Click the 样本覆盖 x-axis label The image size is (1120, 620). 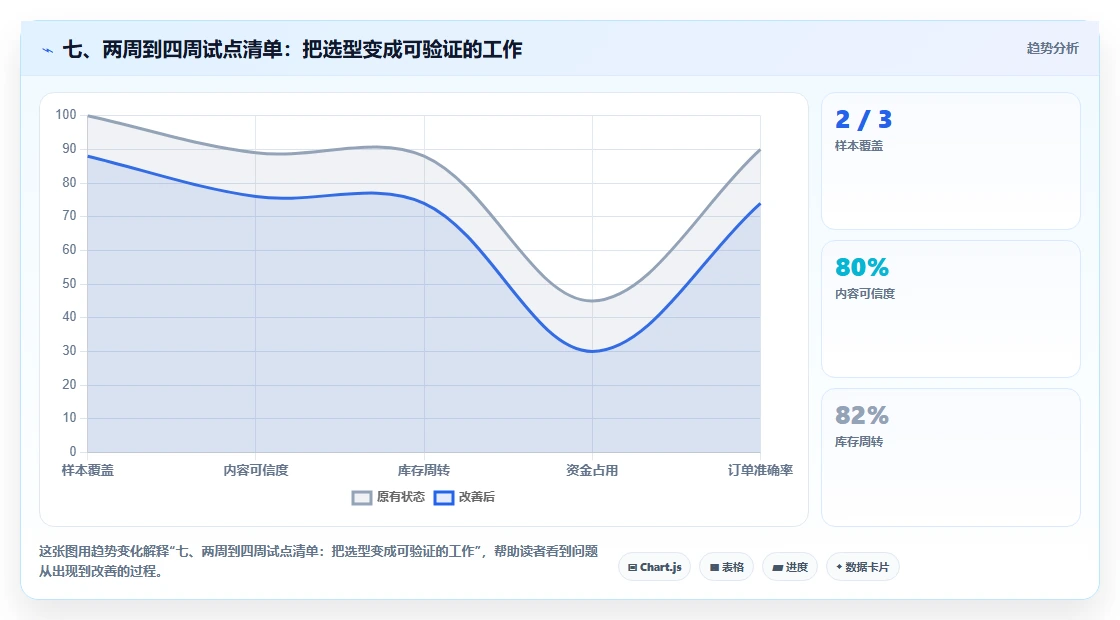point(88,470)
